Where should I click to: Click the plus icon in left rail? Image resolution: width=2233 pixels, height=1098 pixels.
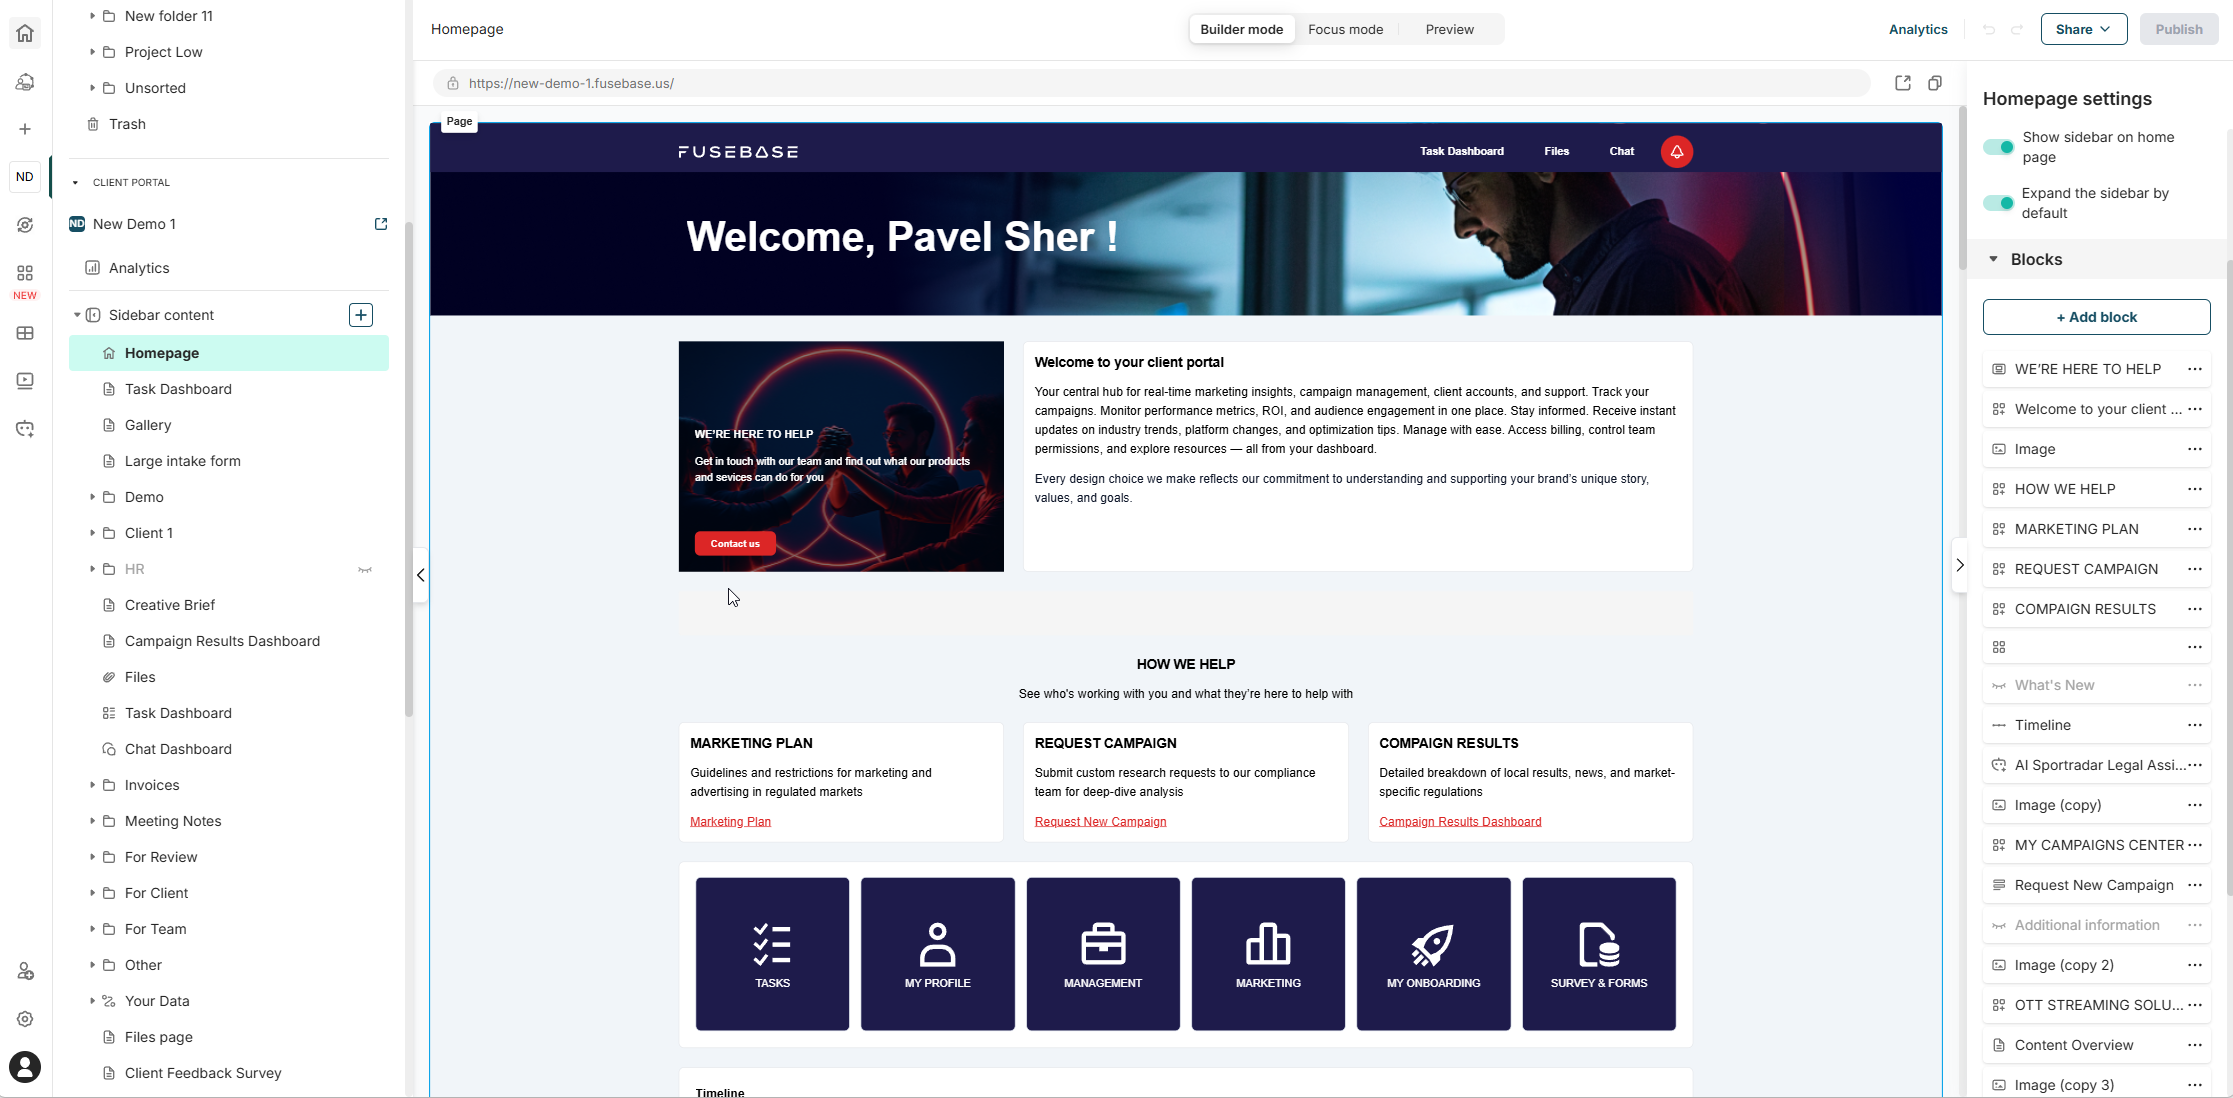[25, 129]
